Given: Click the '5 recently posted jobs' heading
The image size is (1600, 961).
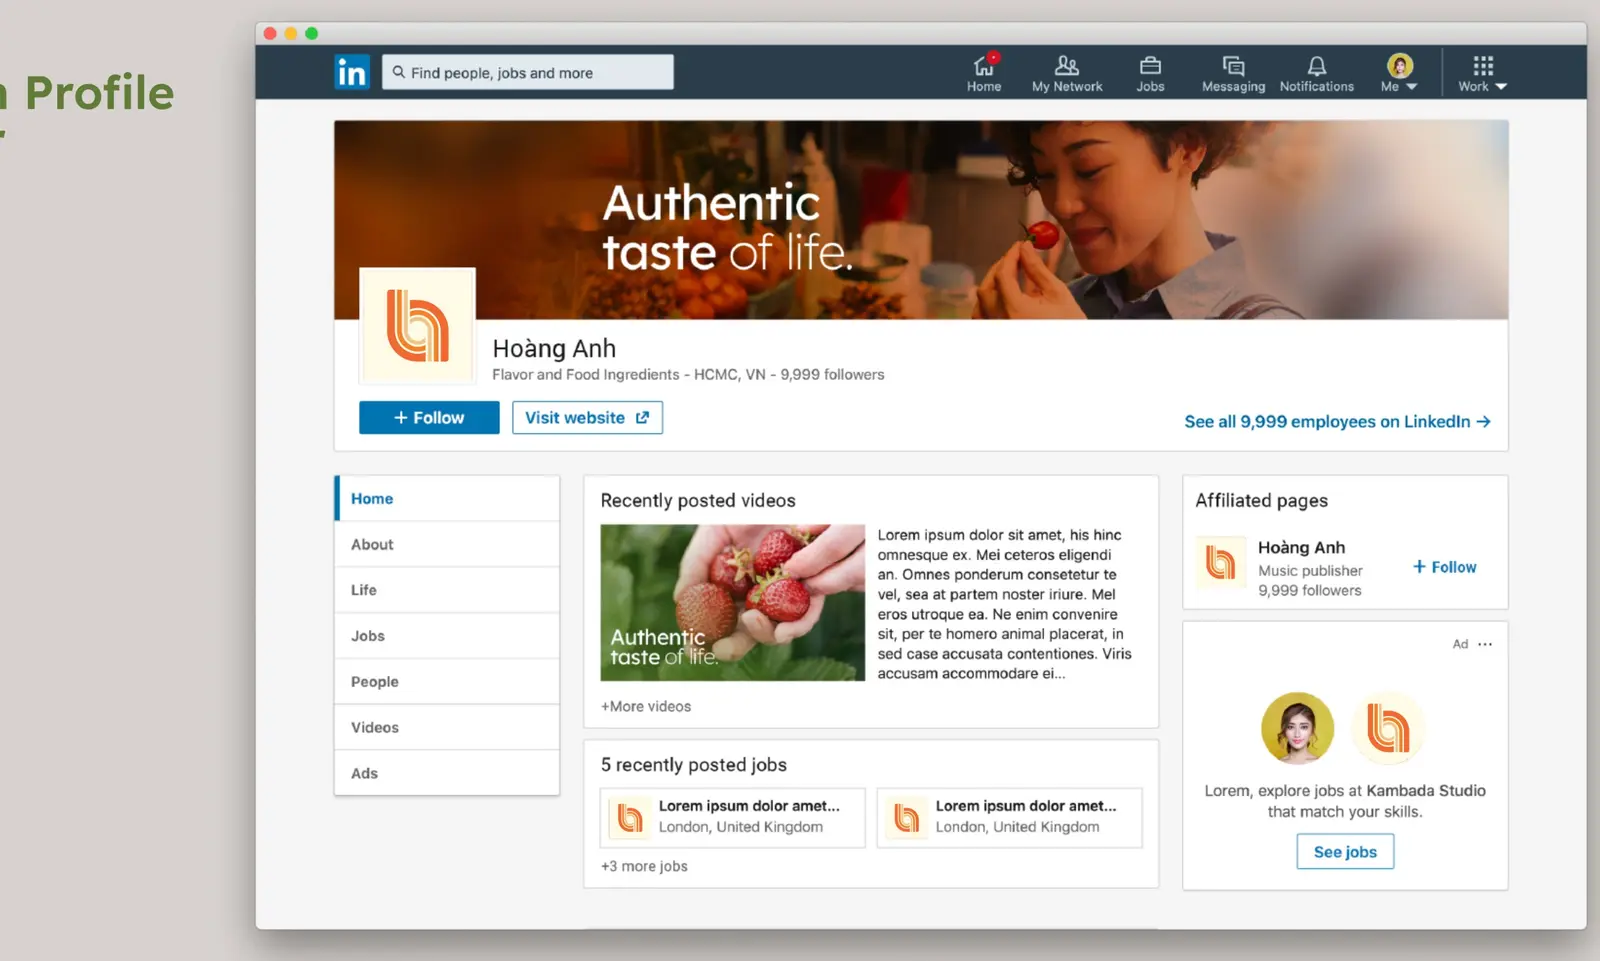Looking at the screenshot, I should tap(694, 765).
